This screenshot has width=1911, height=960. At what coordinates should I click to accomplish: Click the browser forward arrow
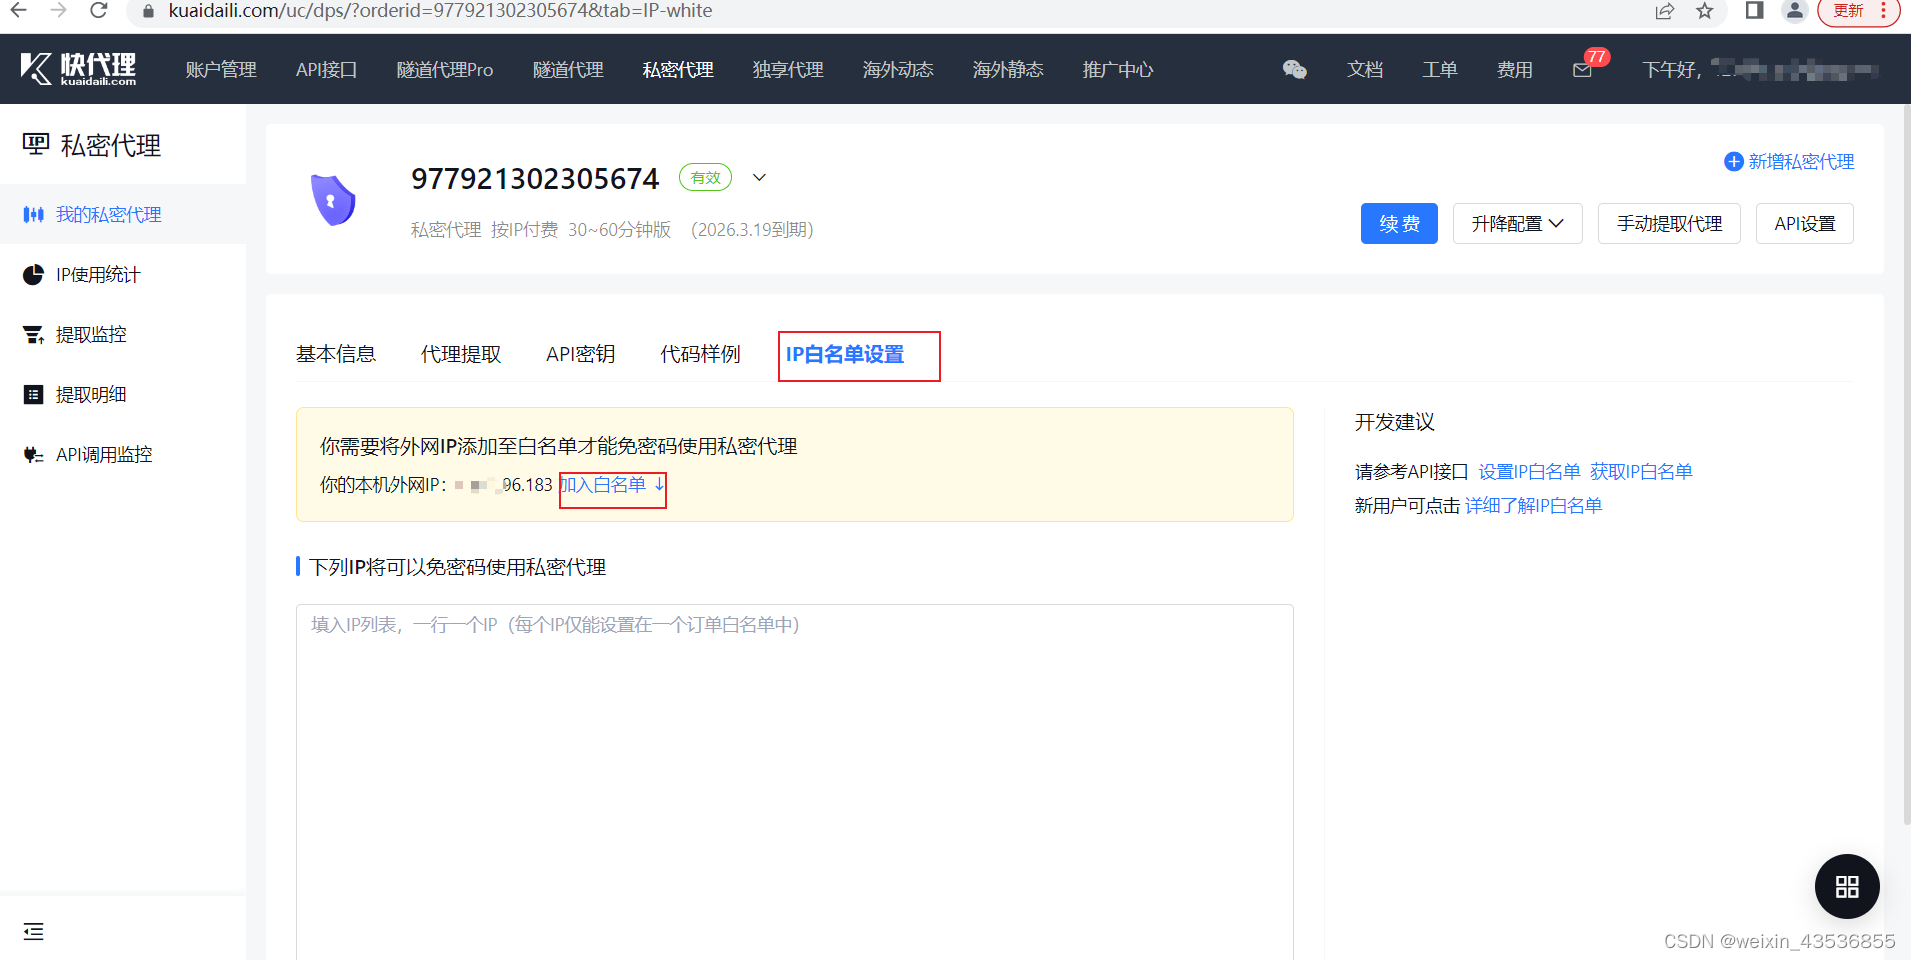[x=58, y=11]
